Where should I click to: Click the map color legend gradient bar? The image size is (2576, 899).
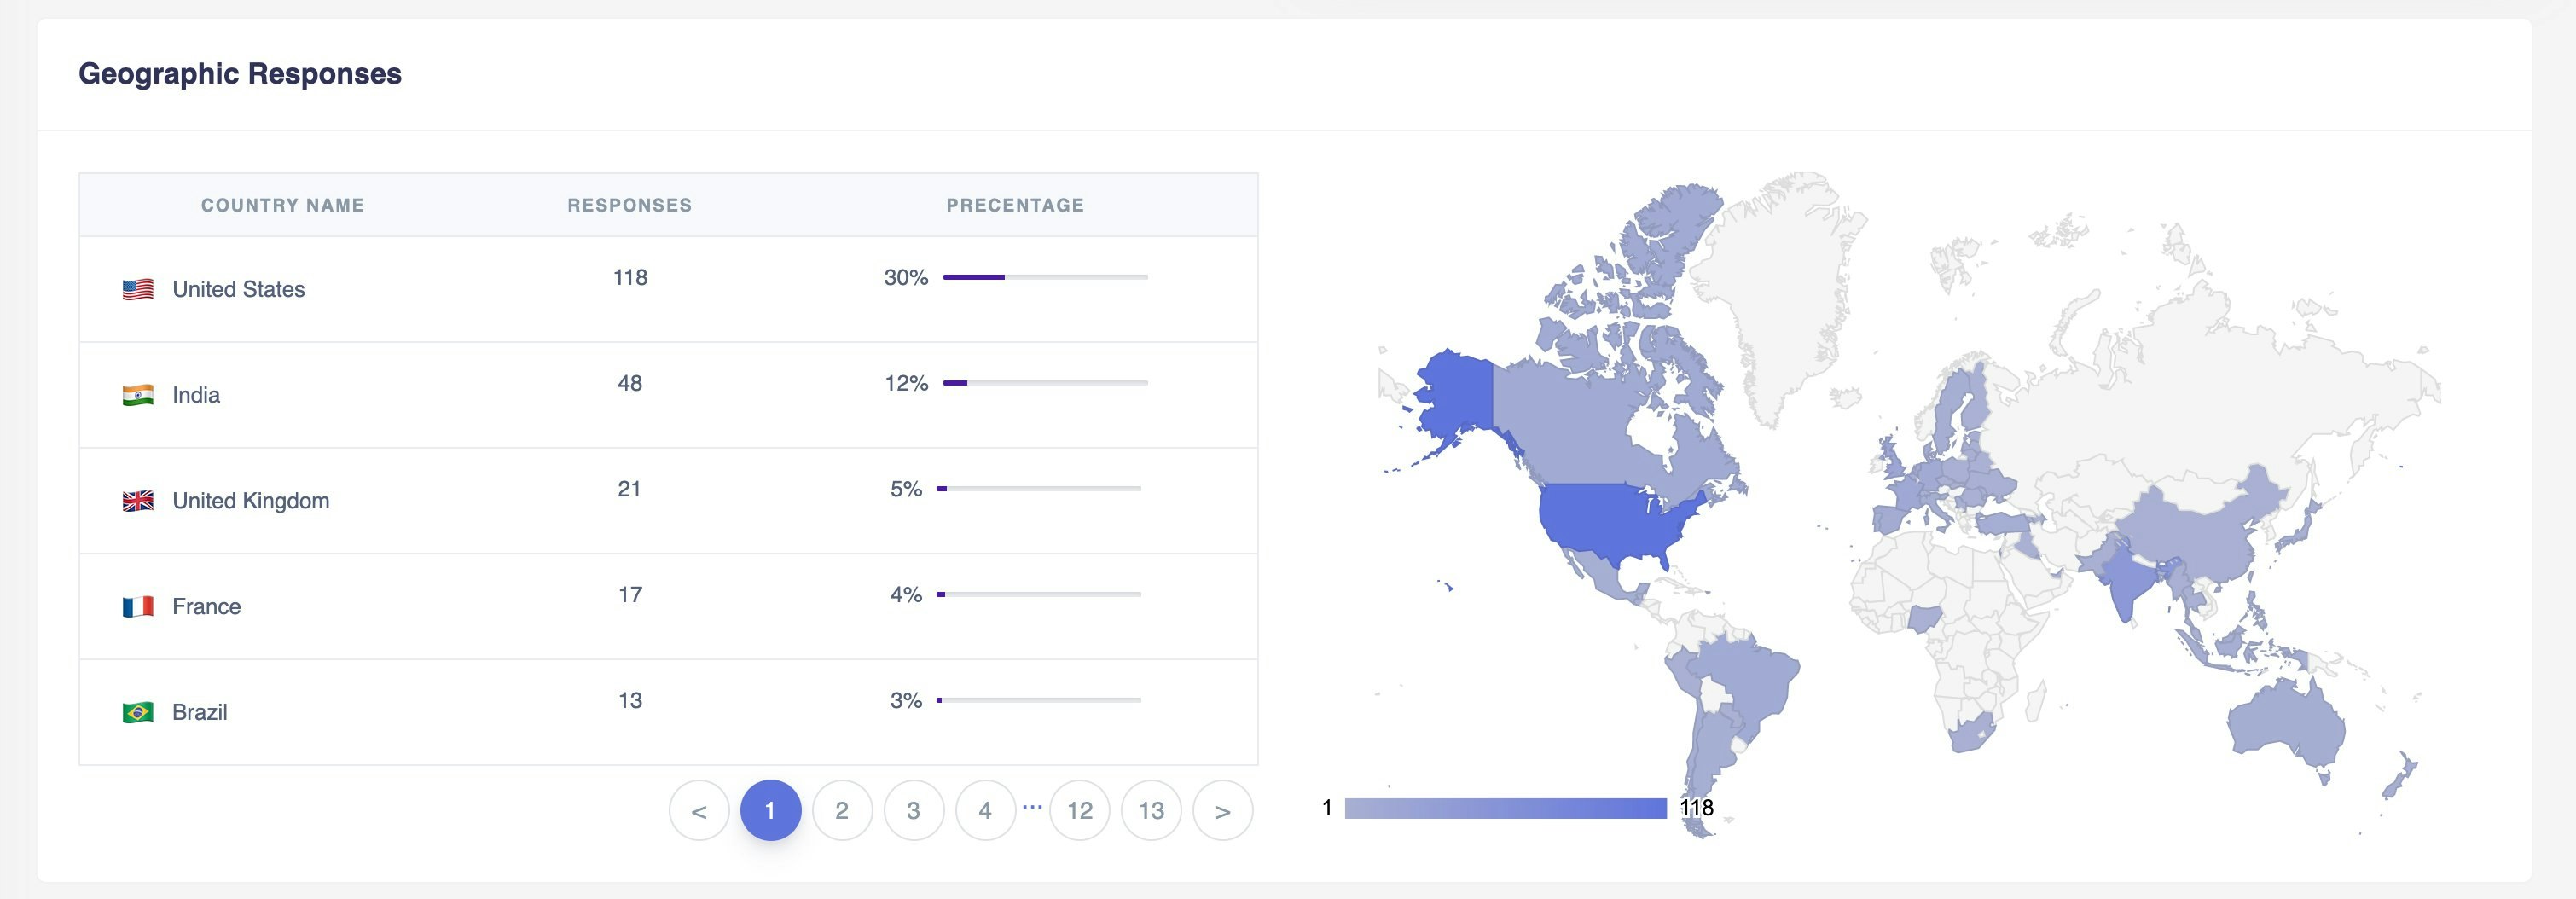(1506, 809)
